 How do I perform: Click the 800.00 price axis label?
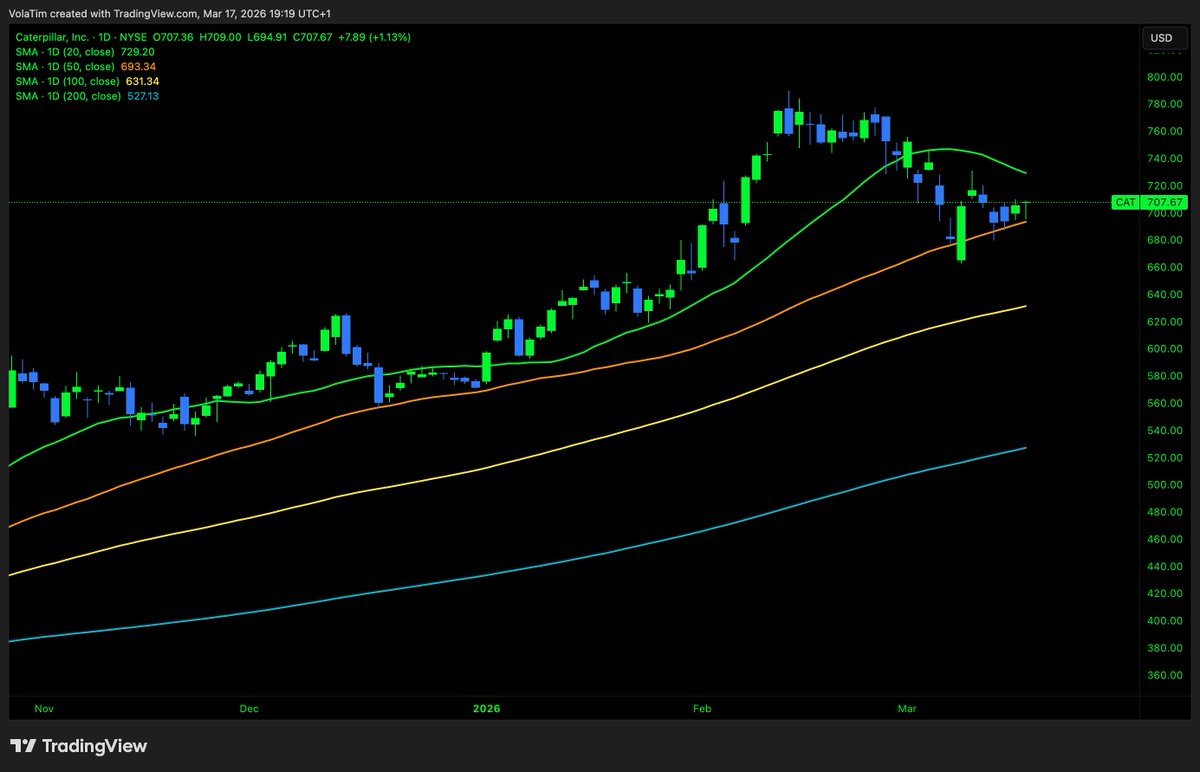coord(1165,78)
